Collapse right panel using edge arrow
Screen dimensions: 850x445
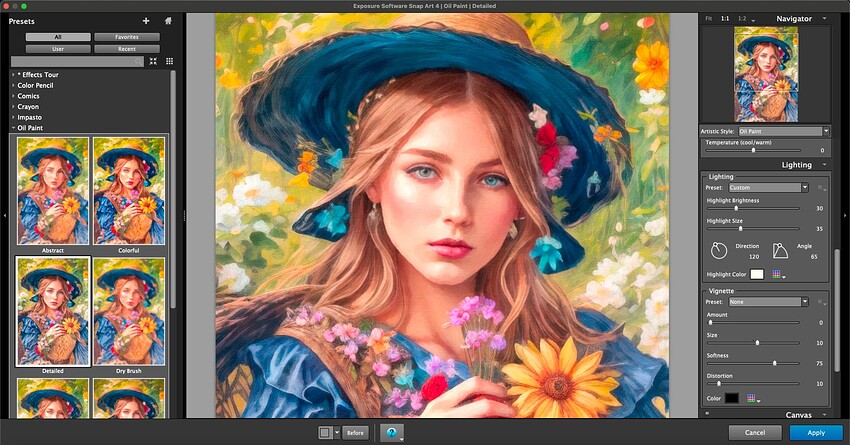coord(845,215)
